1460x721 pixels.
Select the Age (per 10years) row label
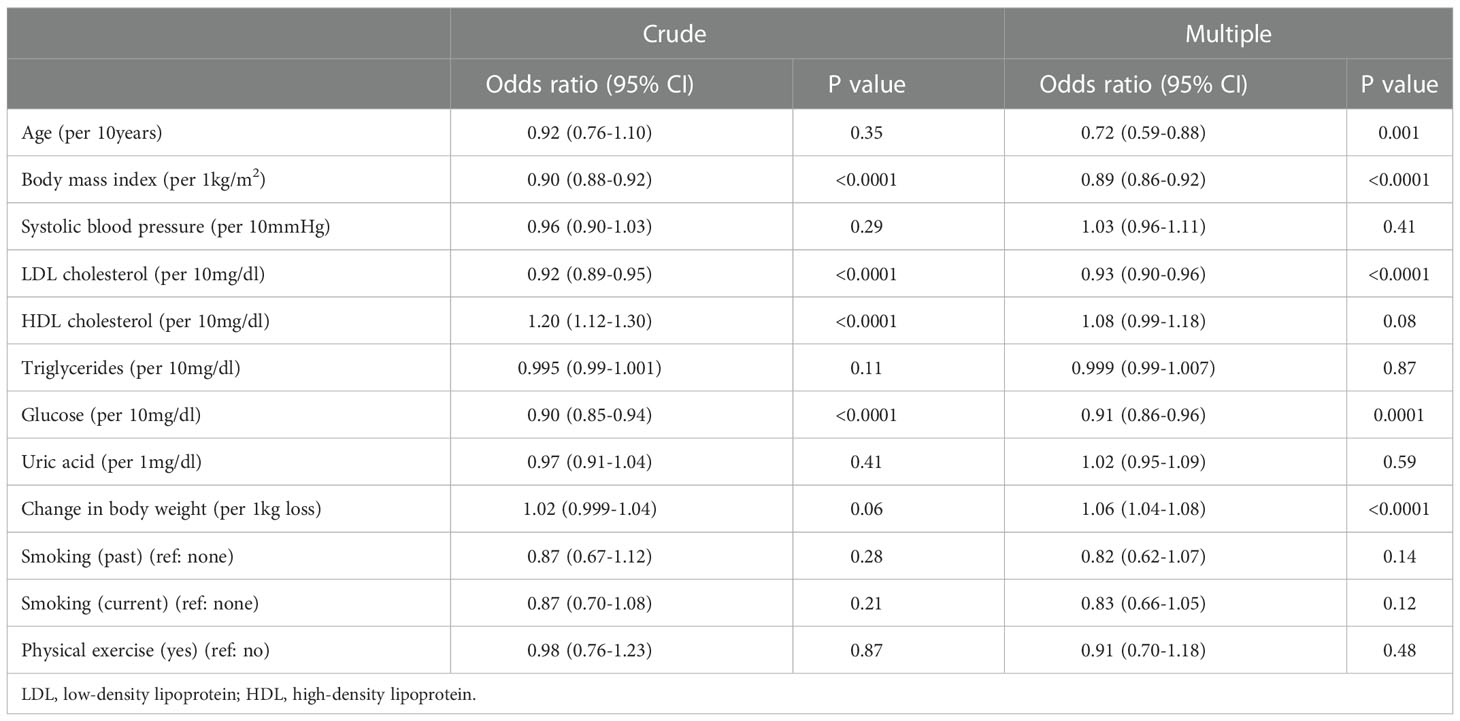87,132
